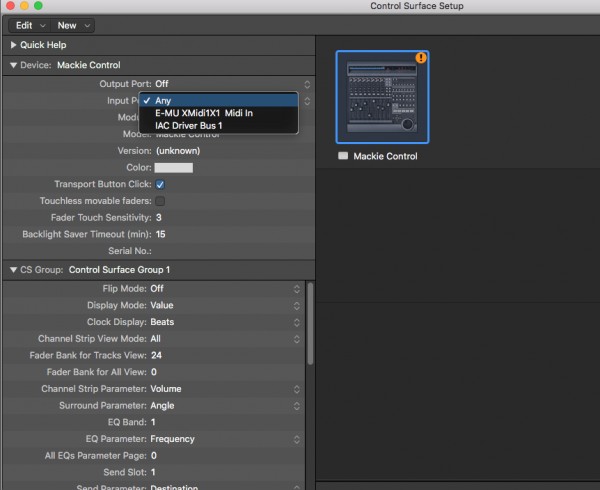Screen dimensions: 600x490
Task: Click the orange warning badge on device
Action: click(421, 58)
